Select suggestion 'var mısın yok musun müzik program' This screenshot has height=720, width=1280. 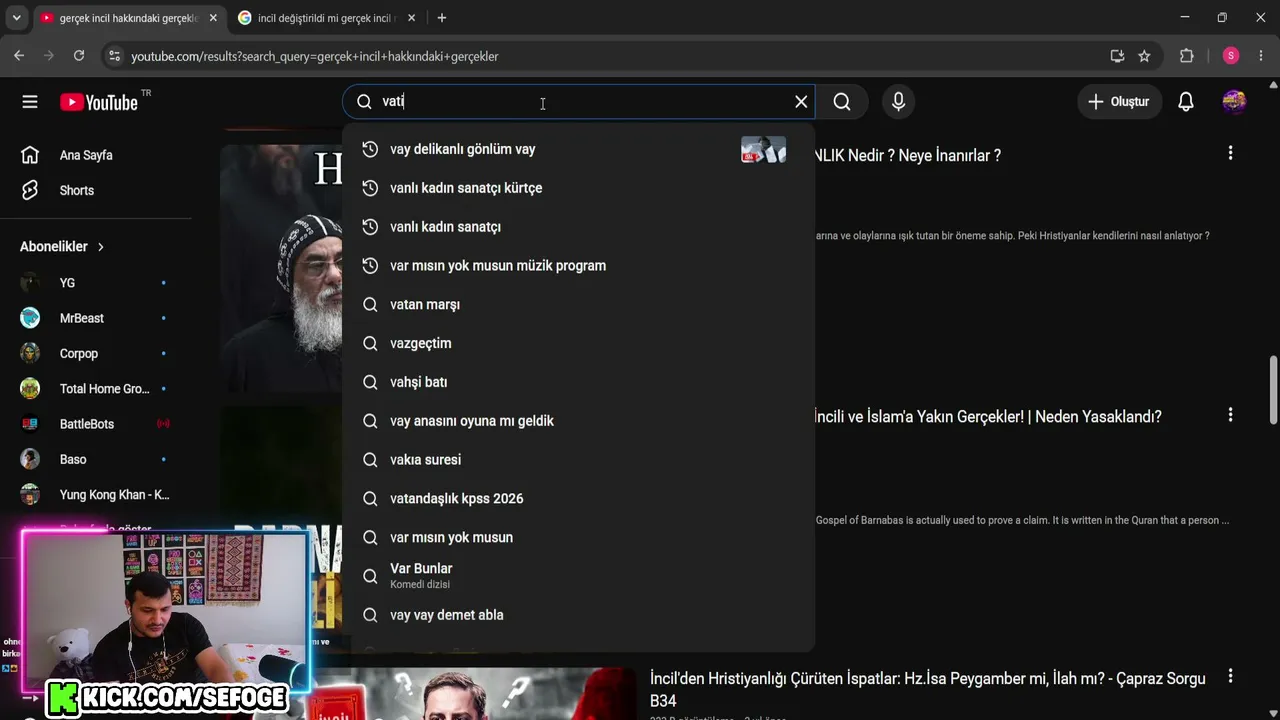[578, 266]
